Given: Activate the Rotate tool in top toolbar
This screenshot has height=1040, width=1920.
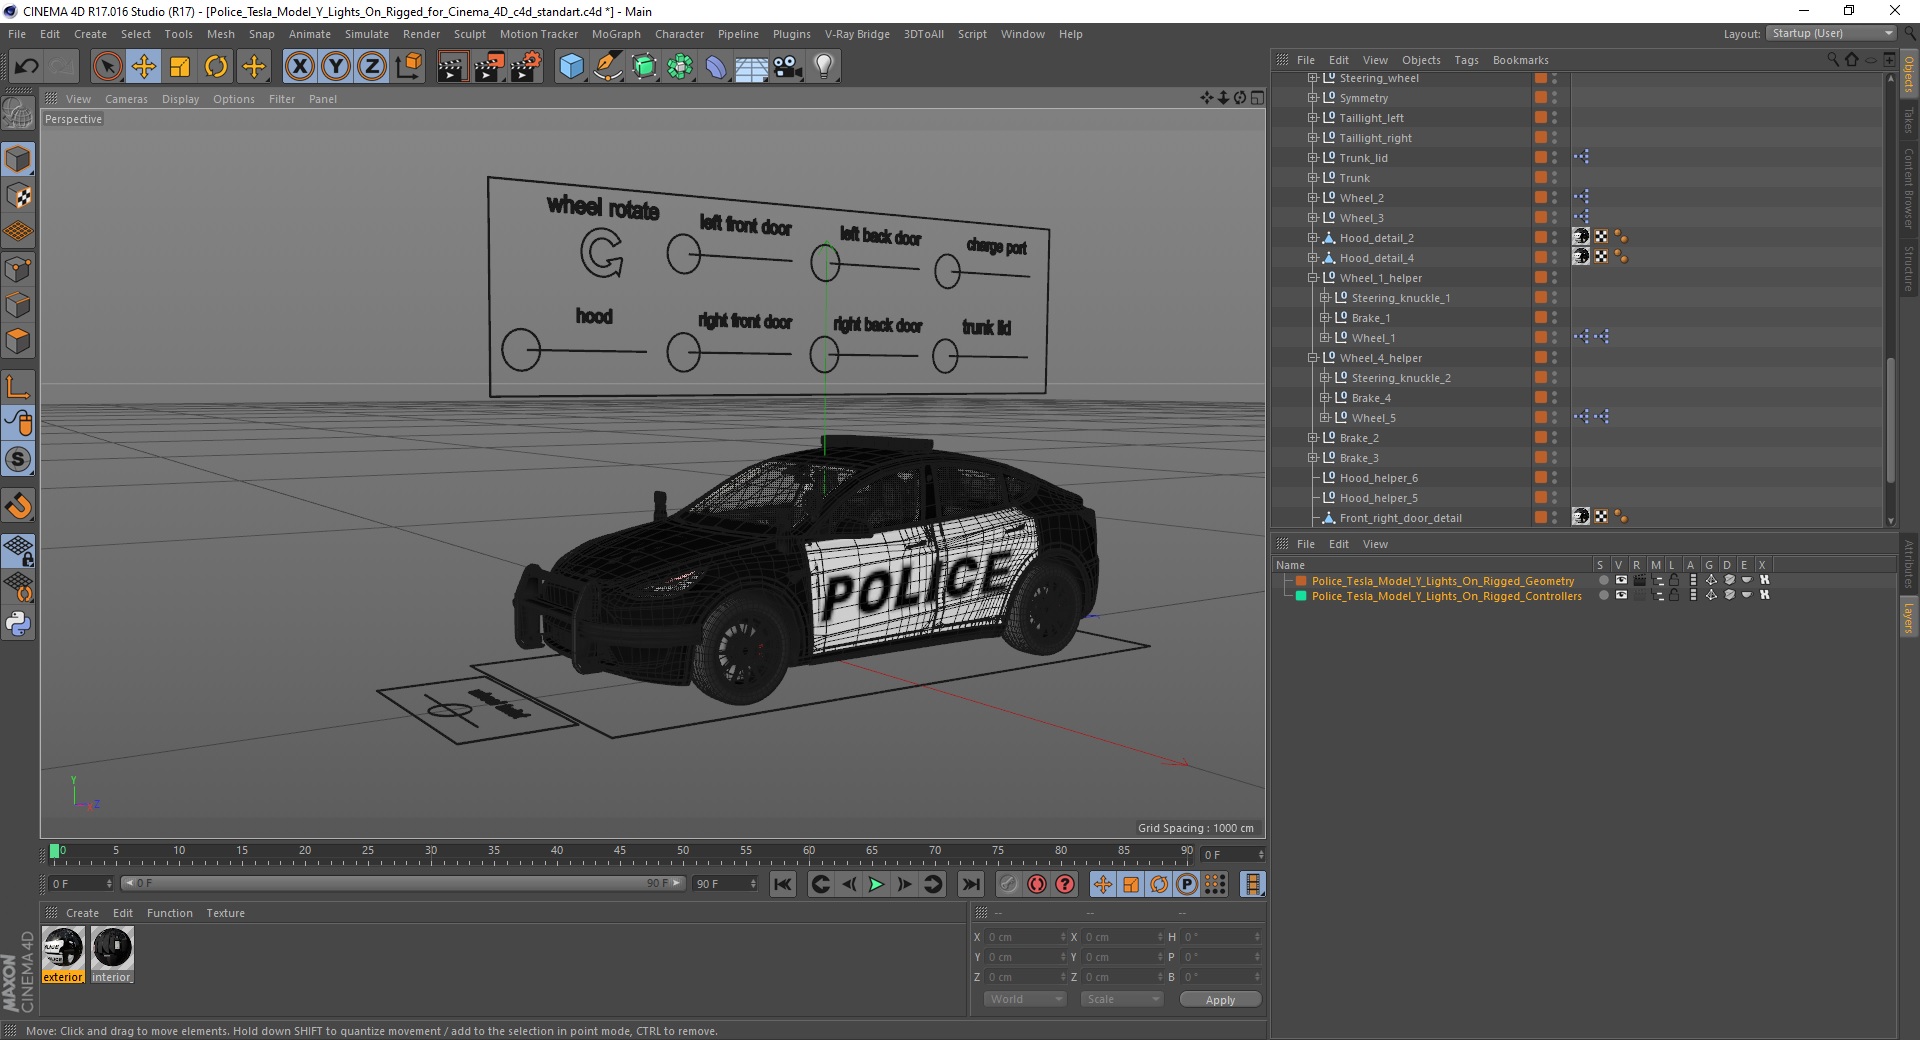Looking at the screenshot, I should coord(216,67).
